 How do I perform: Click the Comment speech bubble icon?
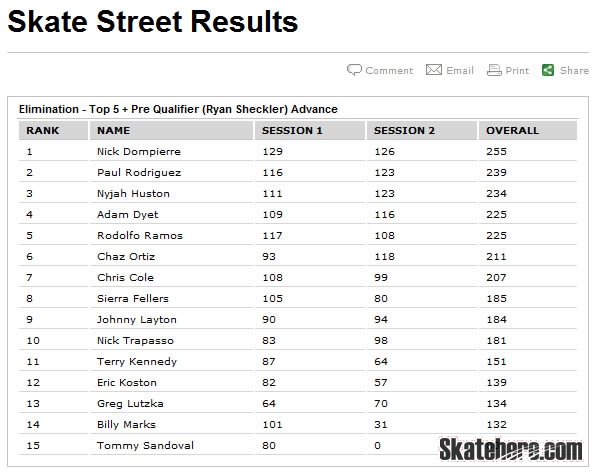pyautogui.click(x=354, y=70)
